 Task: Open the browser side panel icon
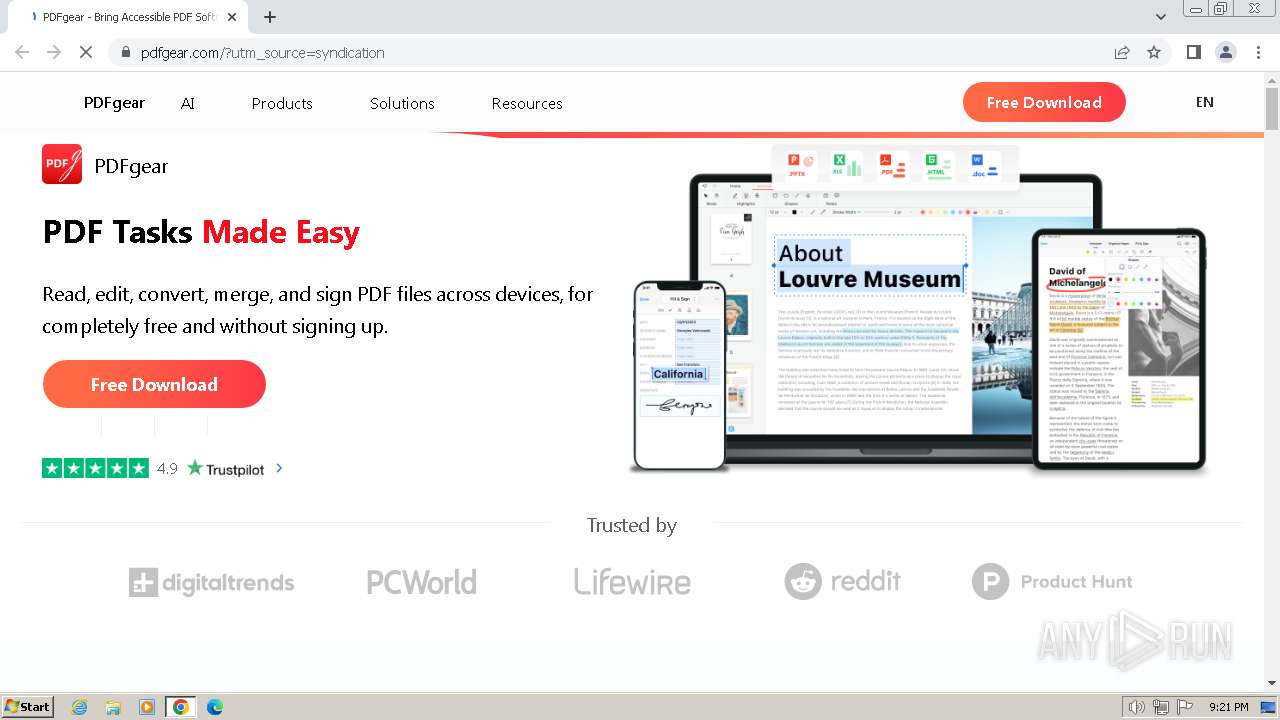pyautogui.click(x=1193, y=52)
